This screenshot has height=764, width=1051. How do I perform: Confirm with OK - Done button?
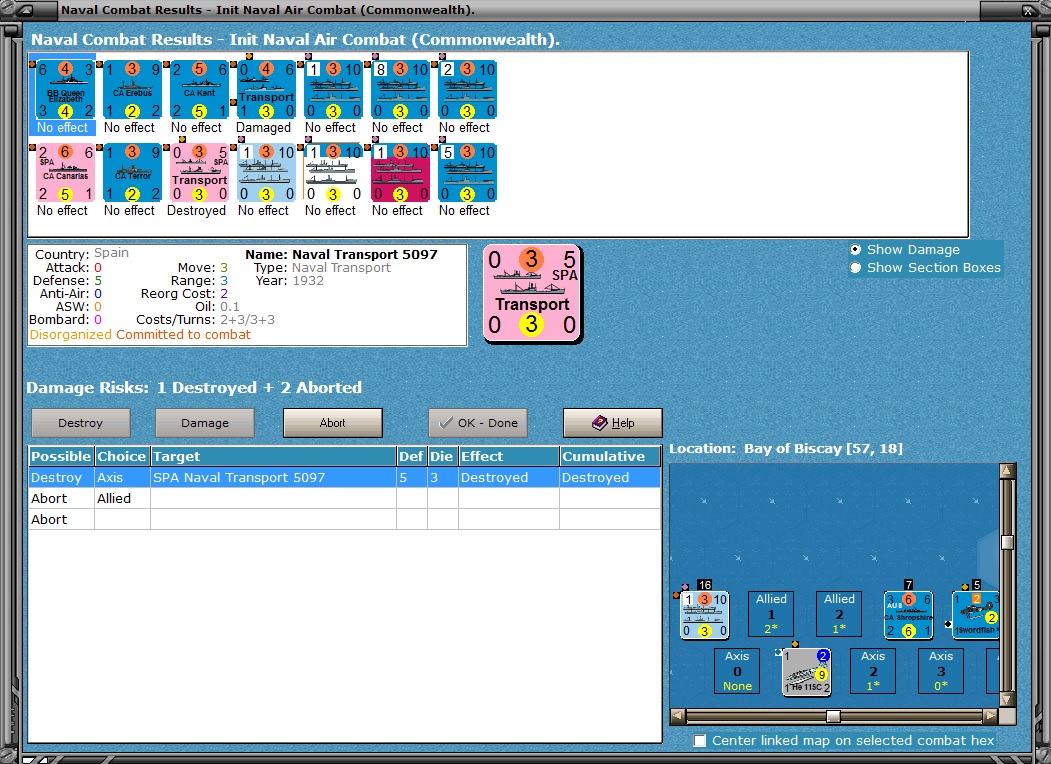[x=478, y=423]
